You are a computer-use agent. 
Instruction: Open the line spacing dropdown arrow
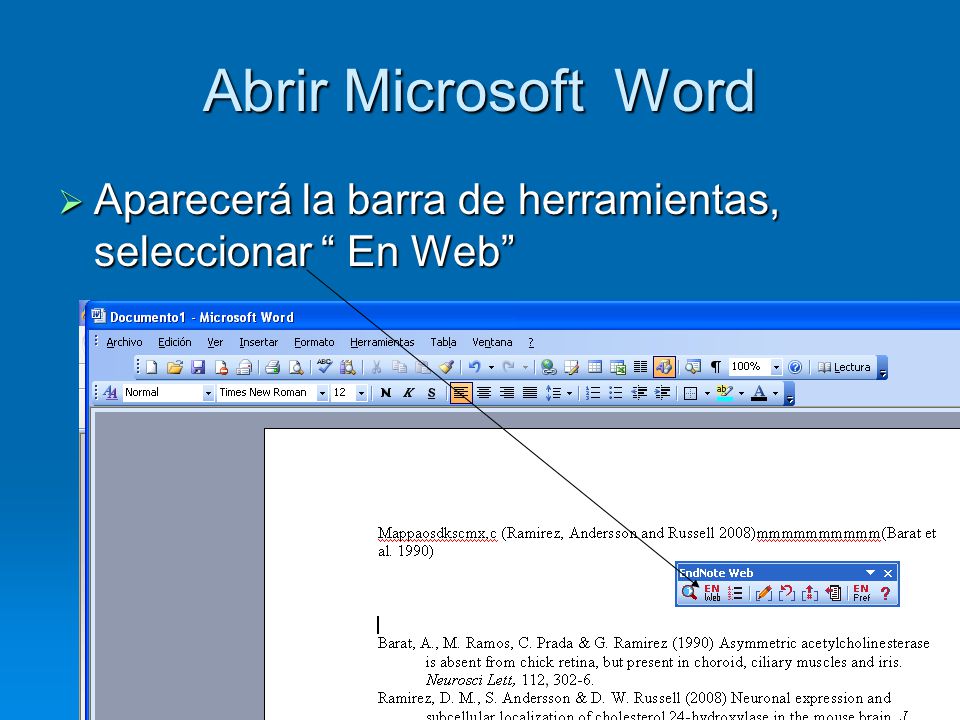pos(570,392)
